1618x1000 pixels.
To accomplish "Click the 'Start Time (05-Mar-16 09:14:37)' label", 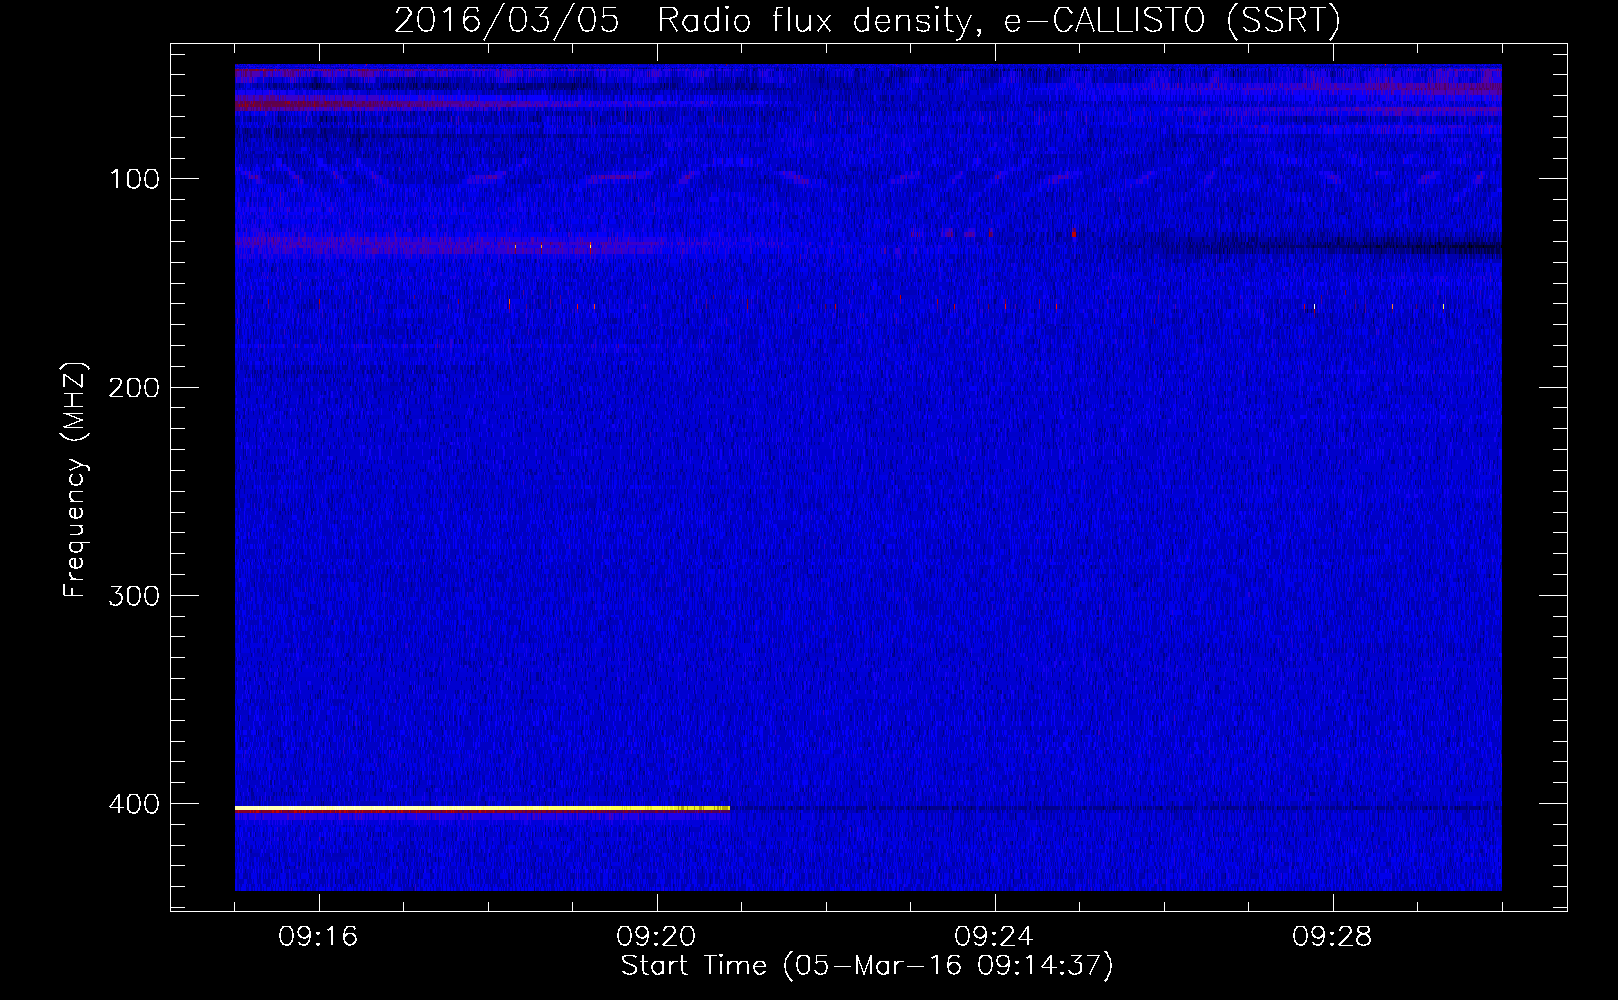I will click(x=867, y=966).
